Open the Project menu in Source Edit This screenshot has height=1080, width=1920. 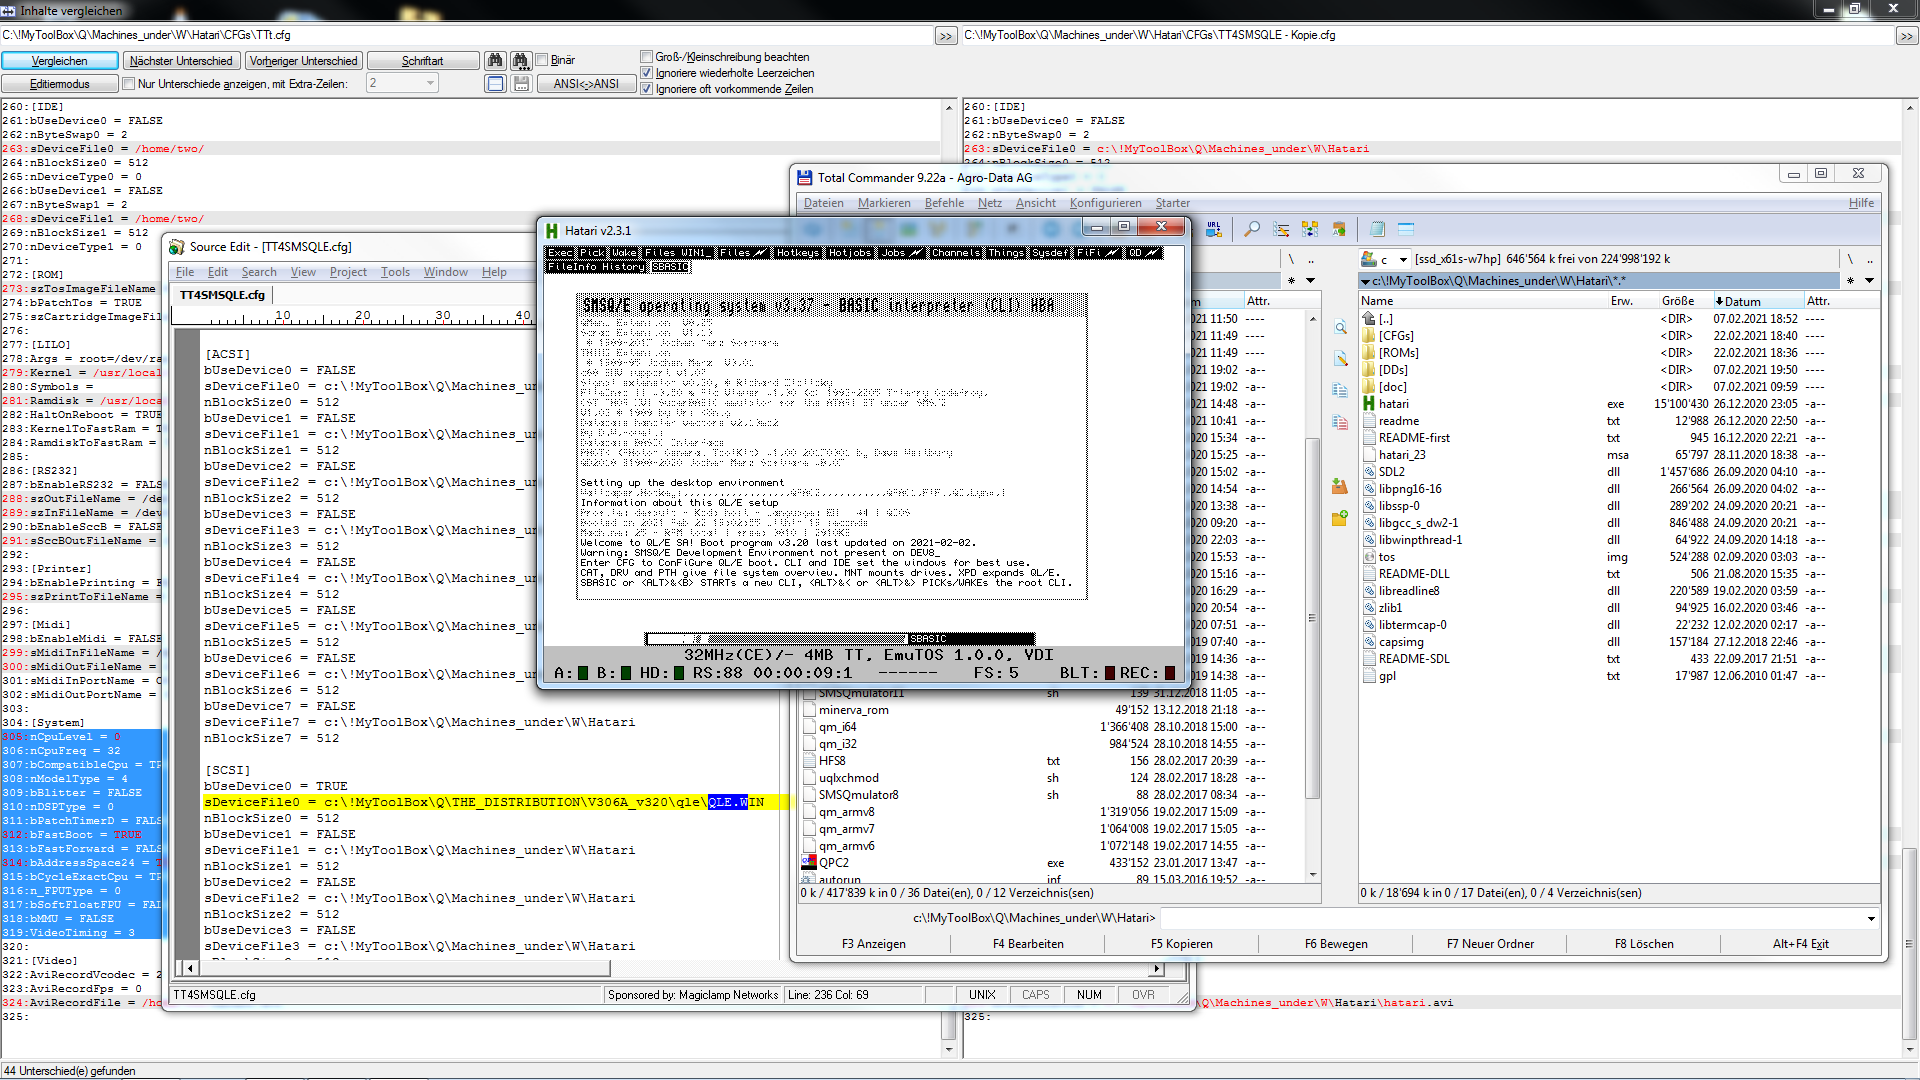click(x=348, y=272)
